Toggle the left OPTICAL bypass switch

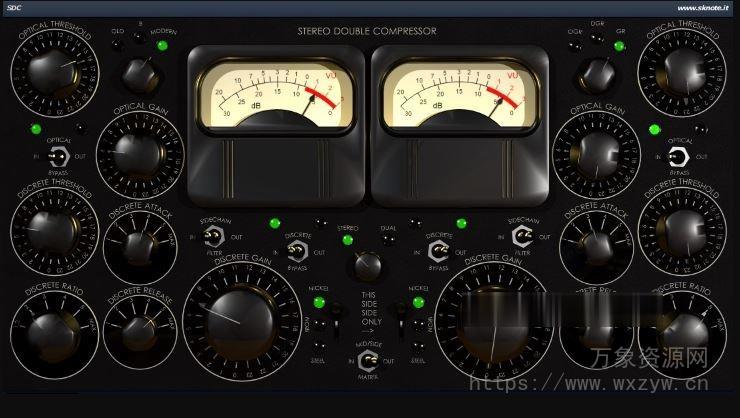(x=59, y=156)
